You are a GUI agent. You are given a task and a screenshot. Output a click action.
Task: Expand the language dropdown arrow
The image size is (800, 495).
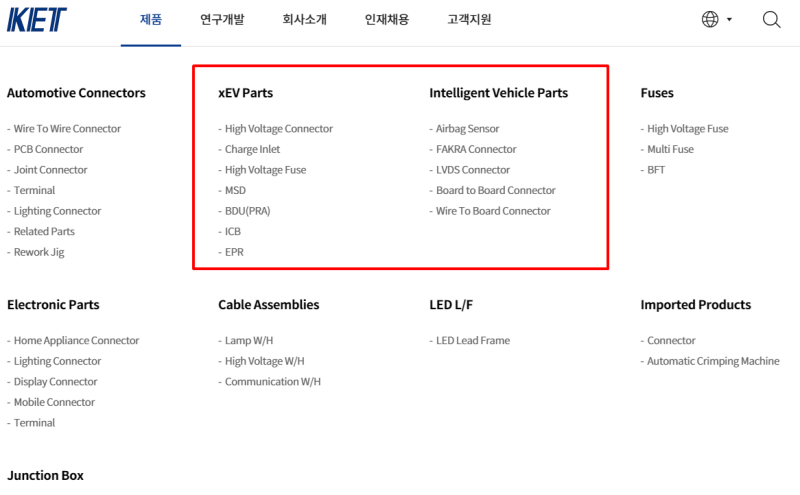pyautogui.click(x=730, y=19)
